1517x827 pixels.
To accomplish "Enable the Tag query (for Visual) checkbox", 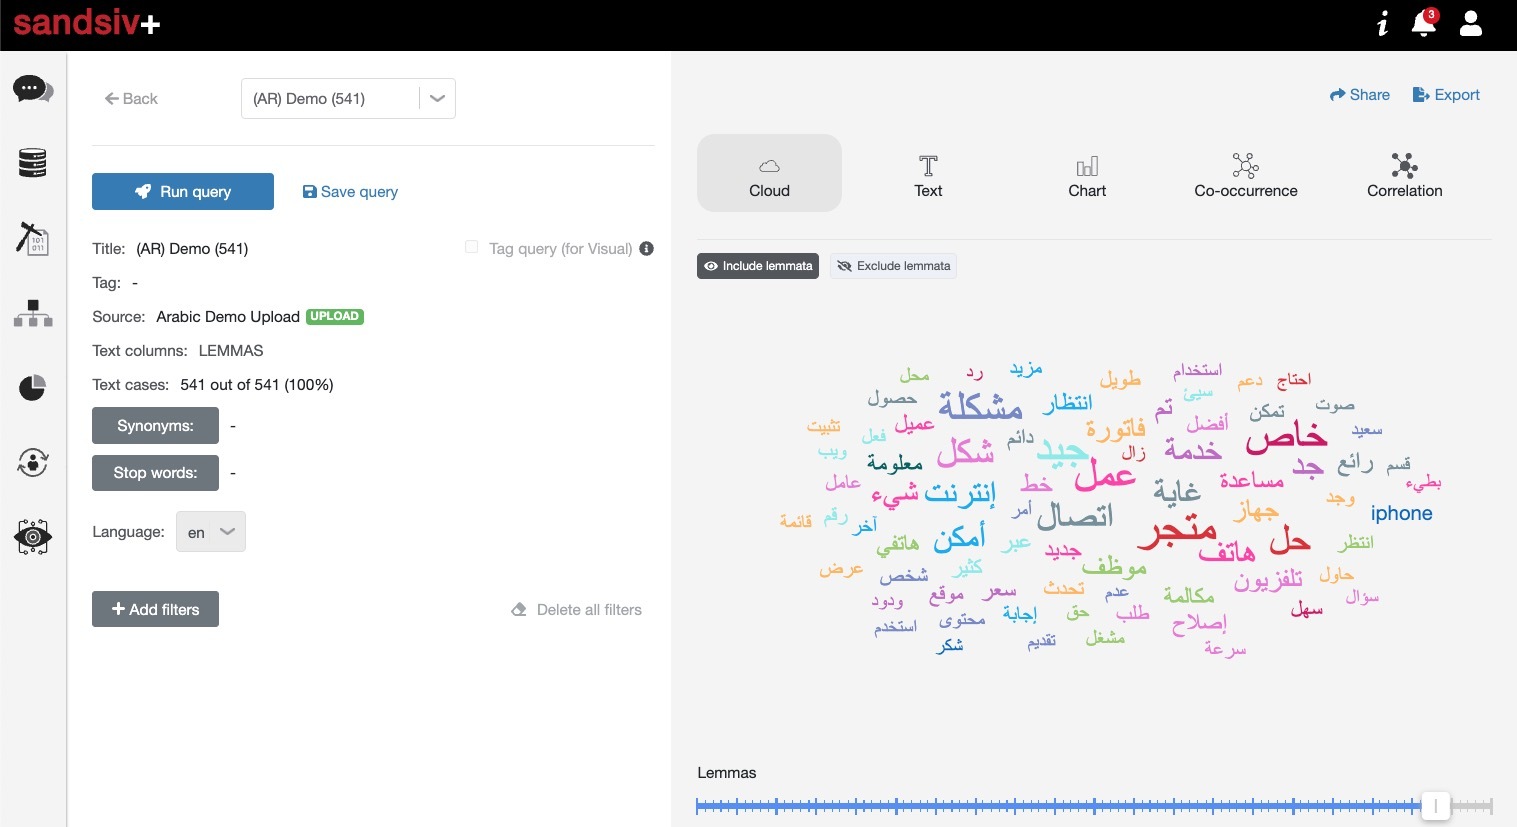I will [x=471, y=247].
